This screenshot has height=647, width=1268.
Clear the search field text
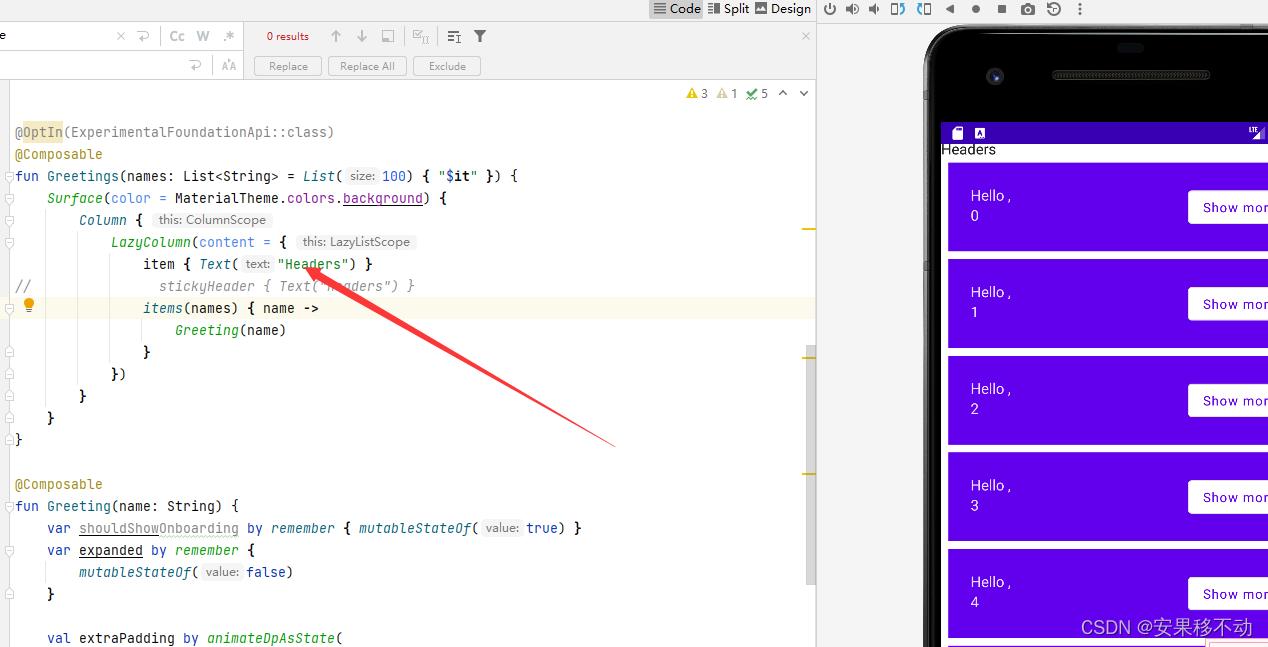[121, 36]
